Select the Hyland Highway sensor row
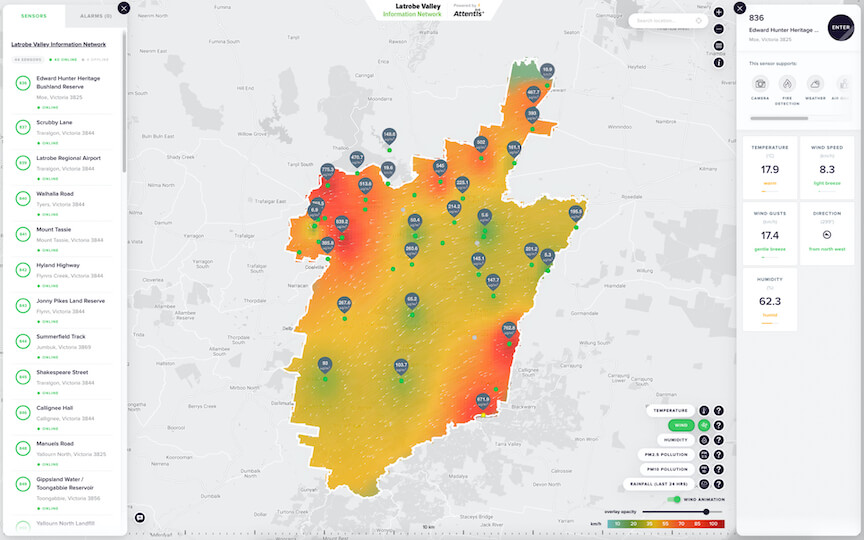Viewport: 864px width, 540px height. pyautogui.click(x=62, y=275)
